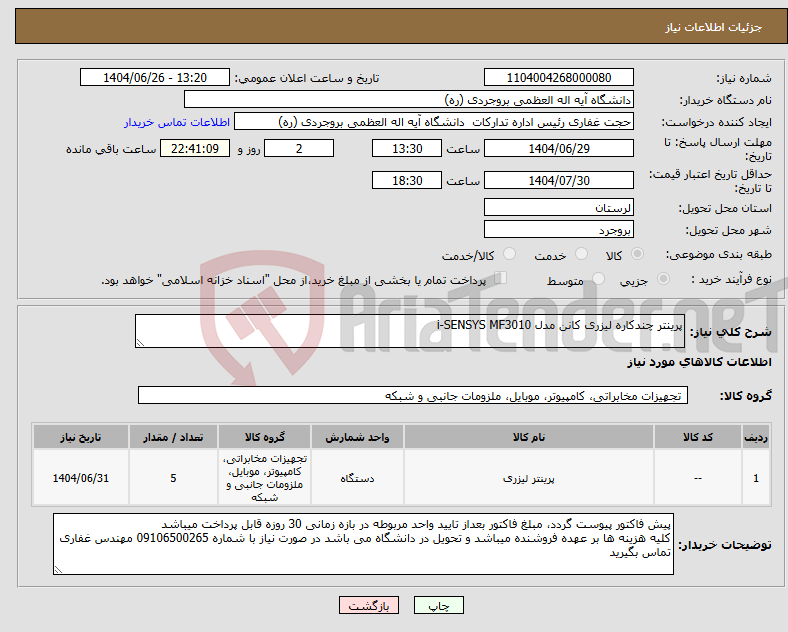
Task: Click the دستگاه unit cell
Action: 357,478
